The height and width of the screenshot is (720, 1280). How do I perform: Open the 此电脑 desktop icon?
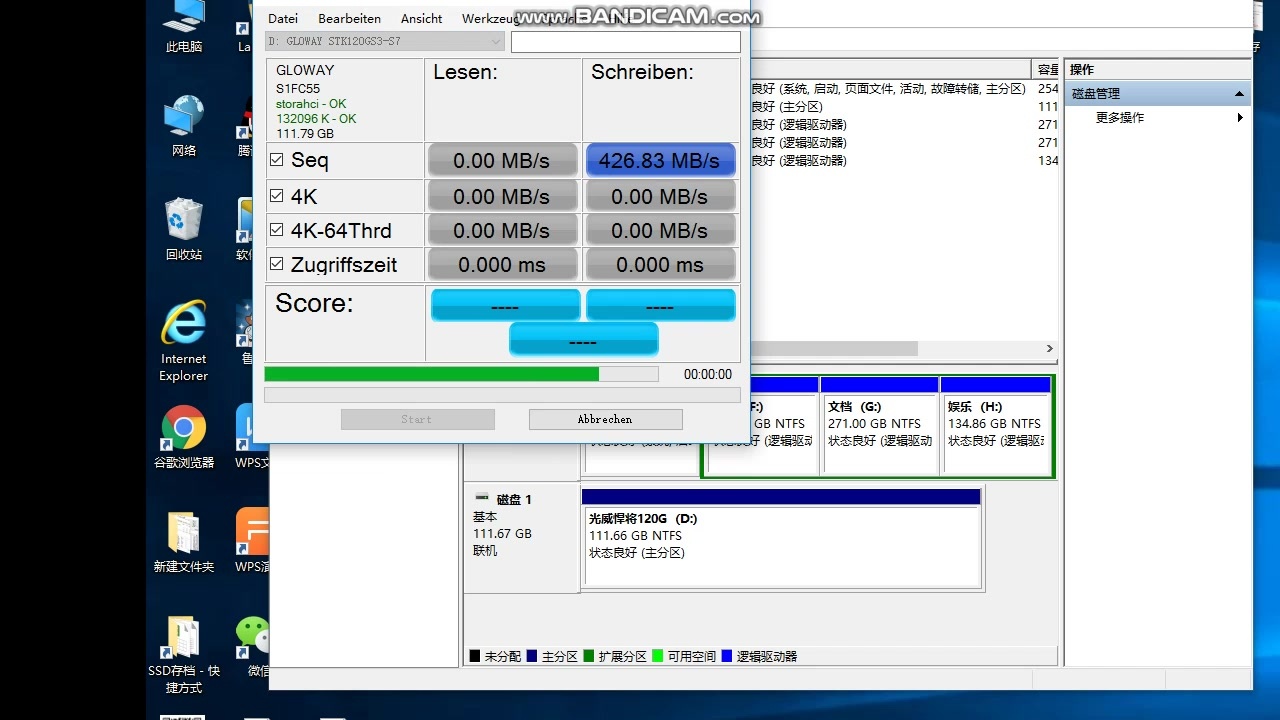pyautogui.click(x=184, y=25)
